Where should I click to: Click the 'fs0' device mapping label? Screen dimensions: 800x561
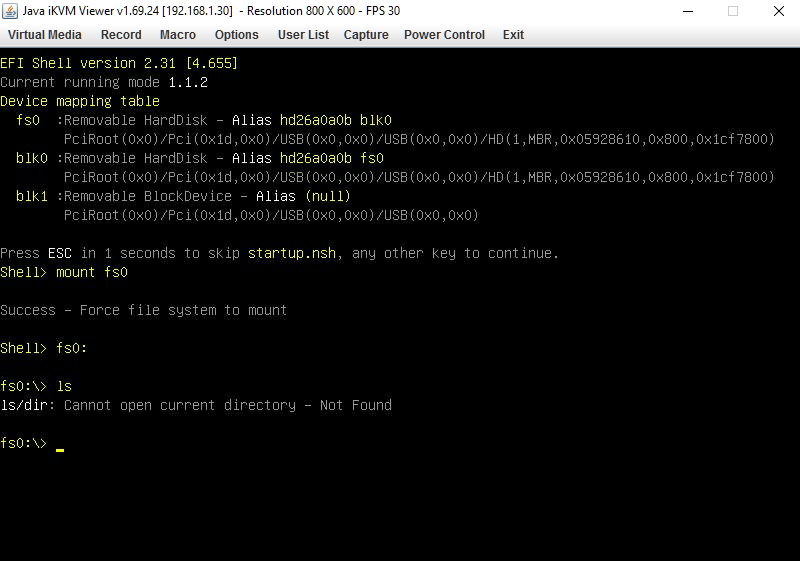point(28,120)
